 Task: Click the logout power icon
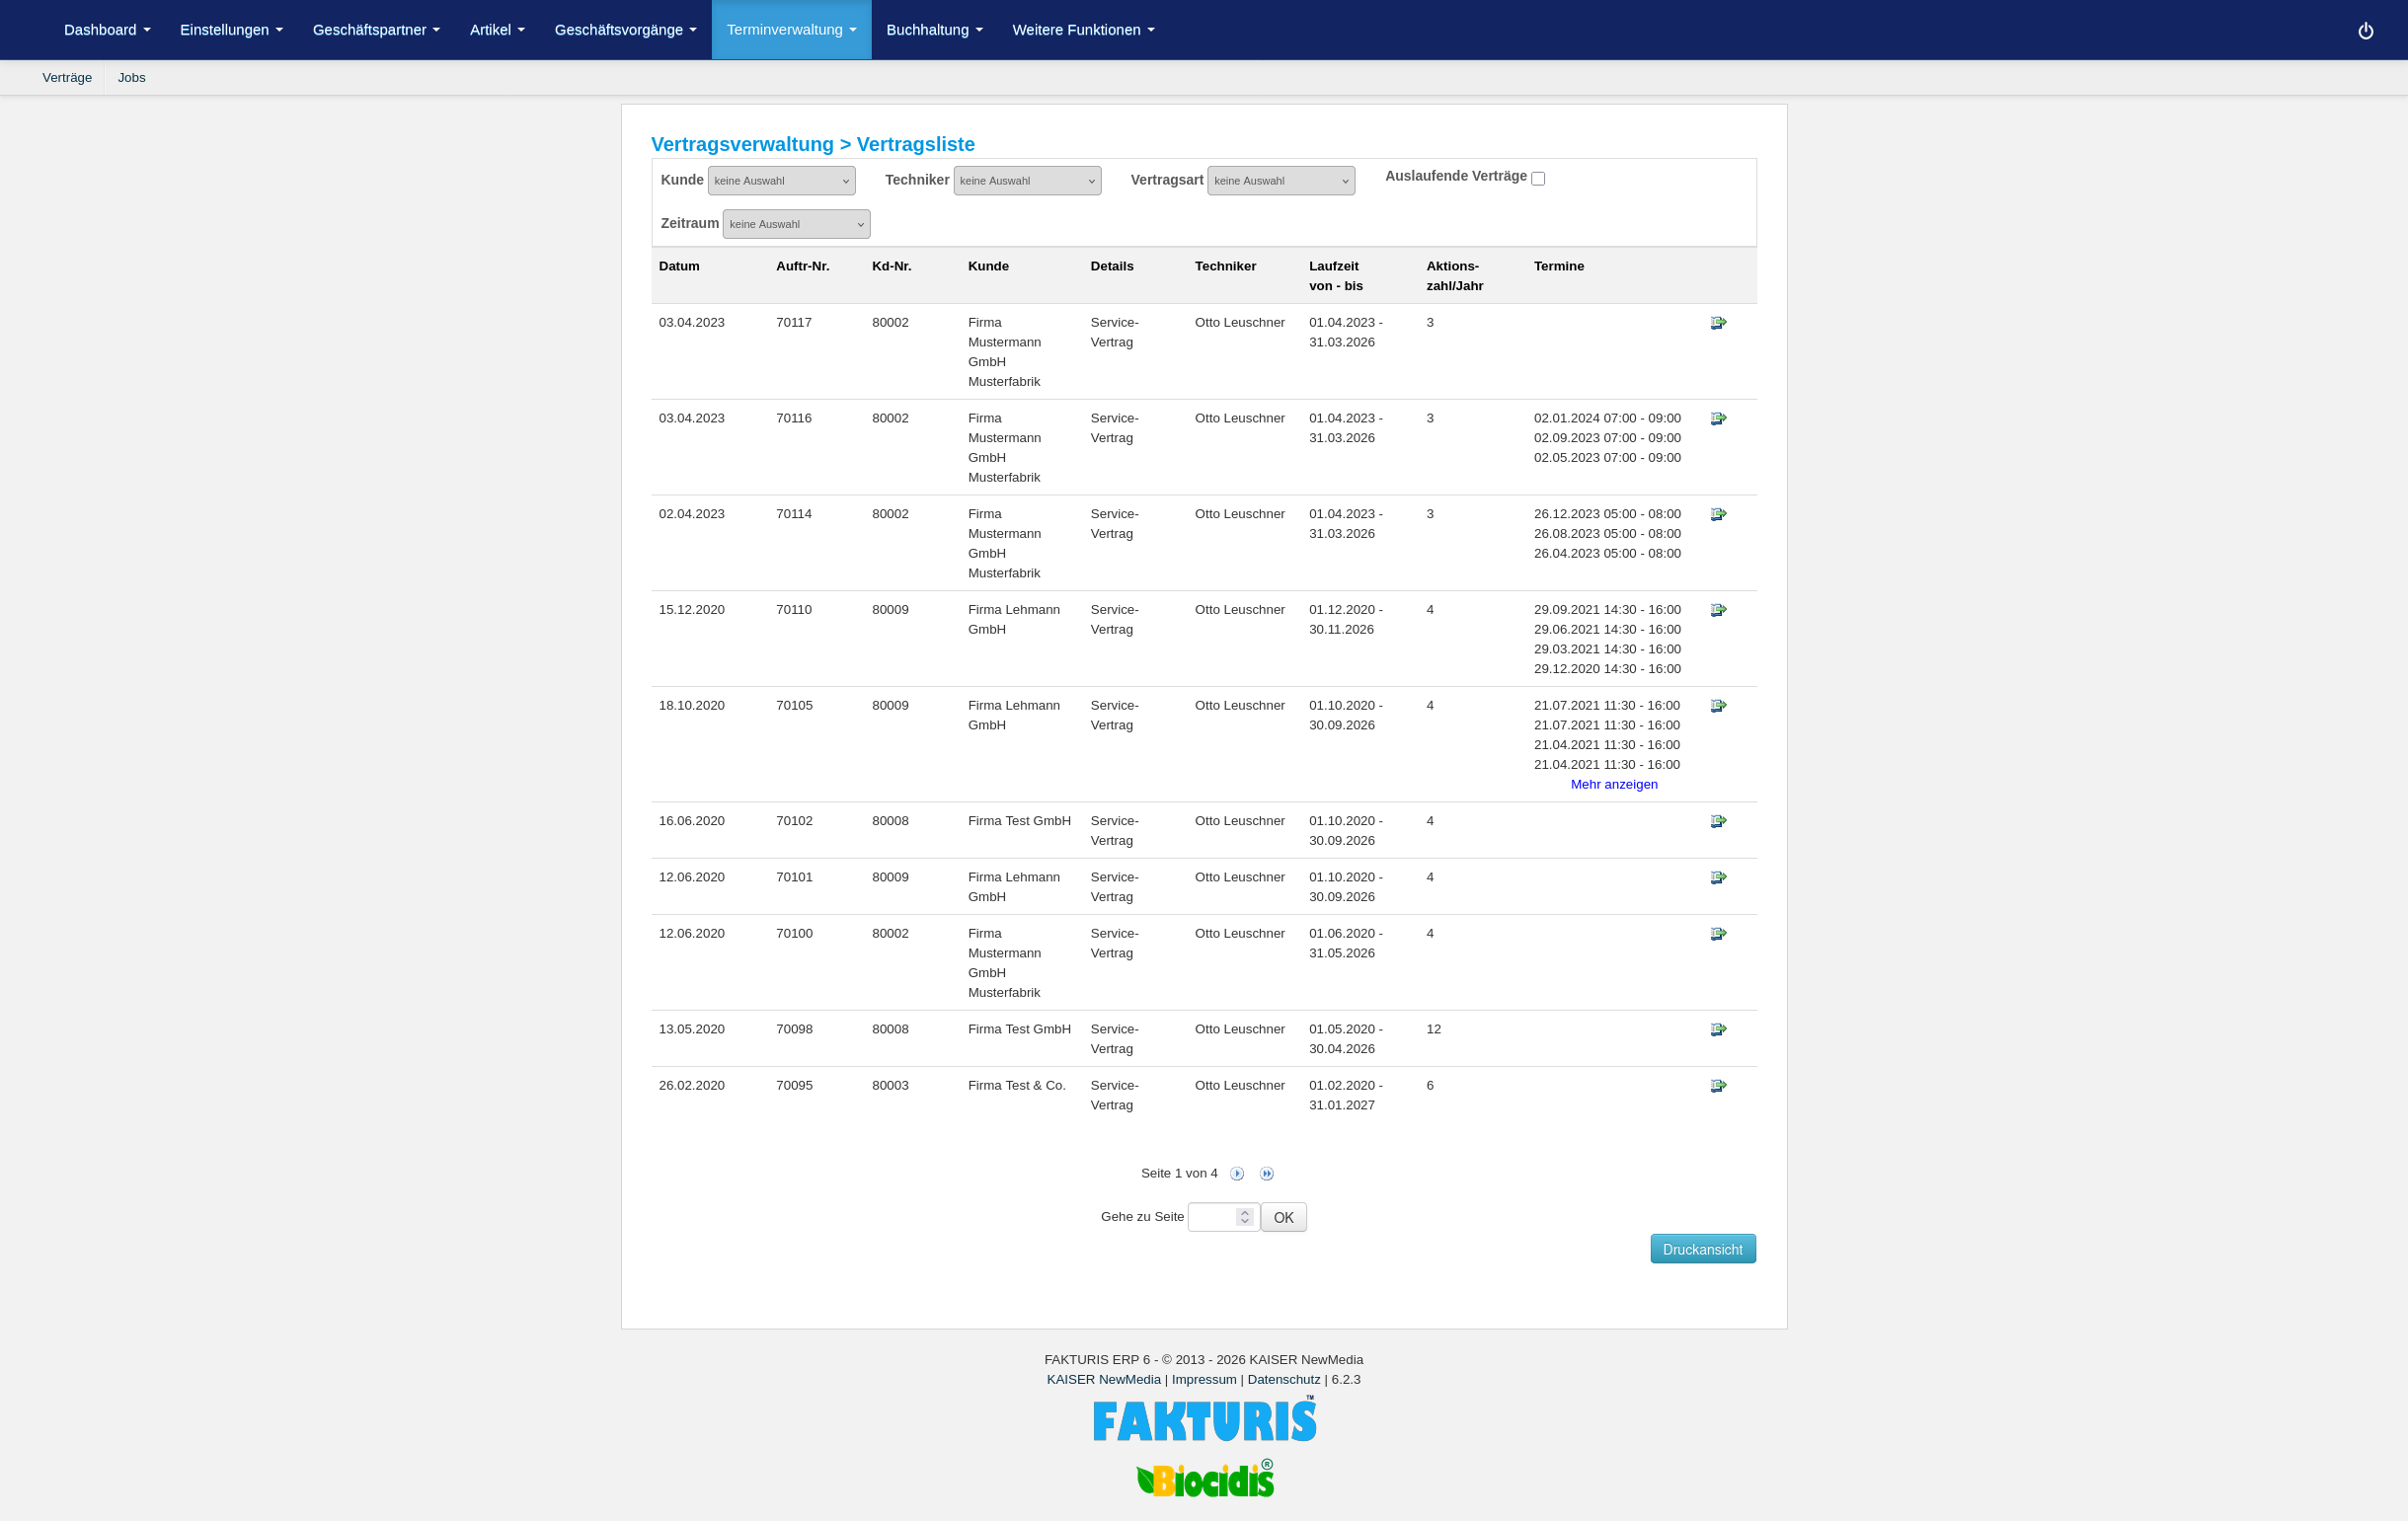click(x=2365, y=31)
